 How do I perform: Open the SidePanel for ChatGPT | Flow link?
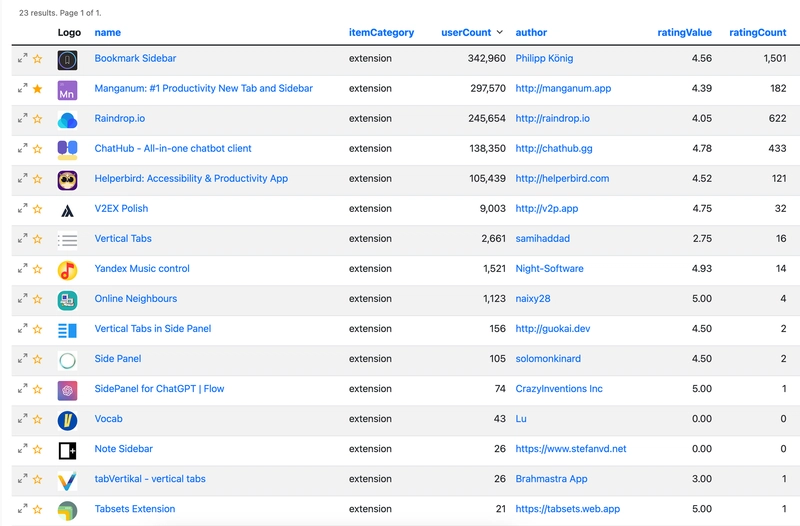coord(159,389)
